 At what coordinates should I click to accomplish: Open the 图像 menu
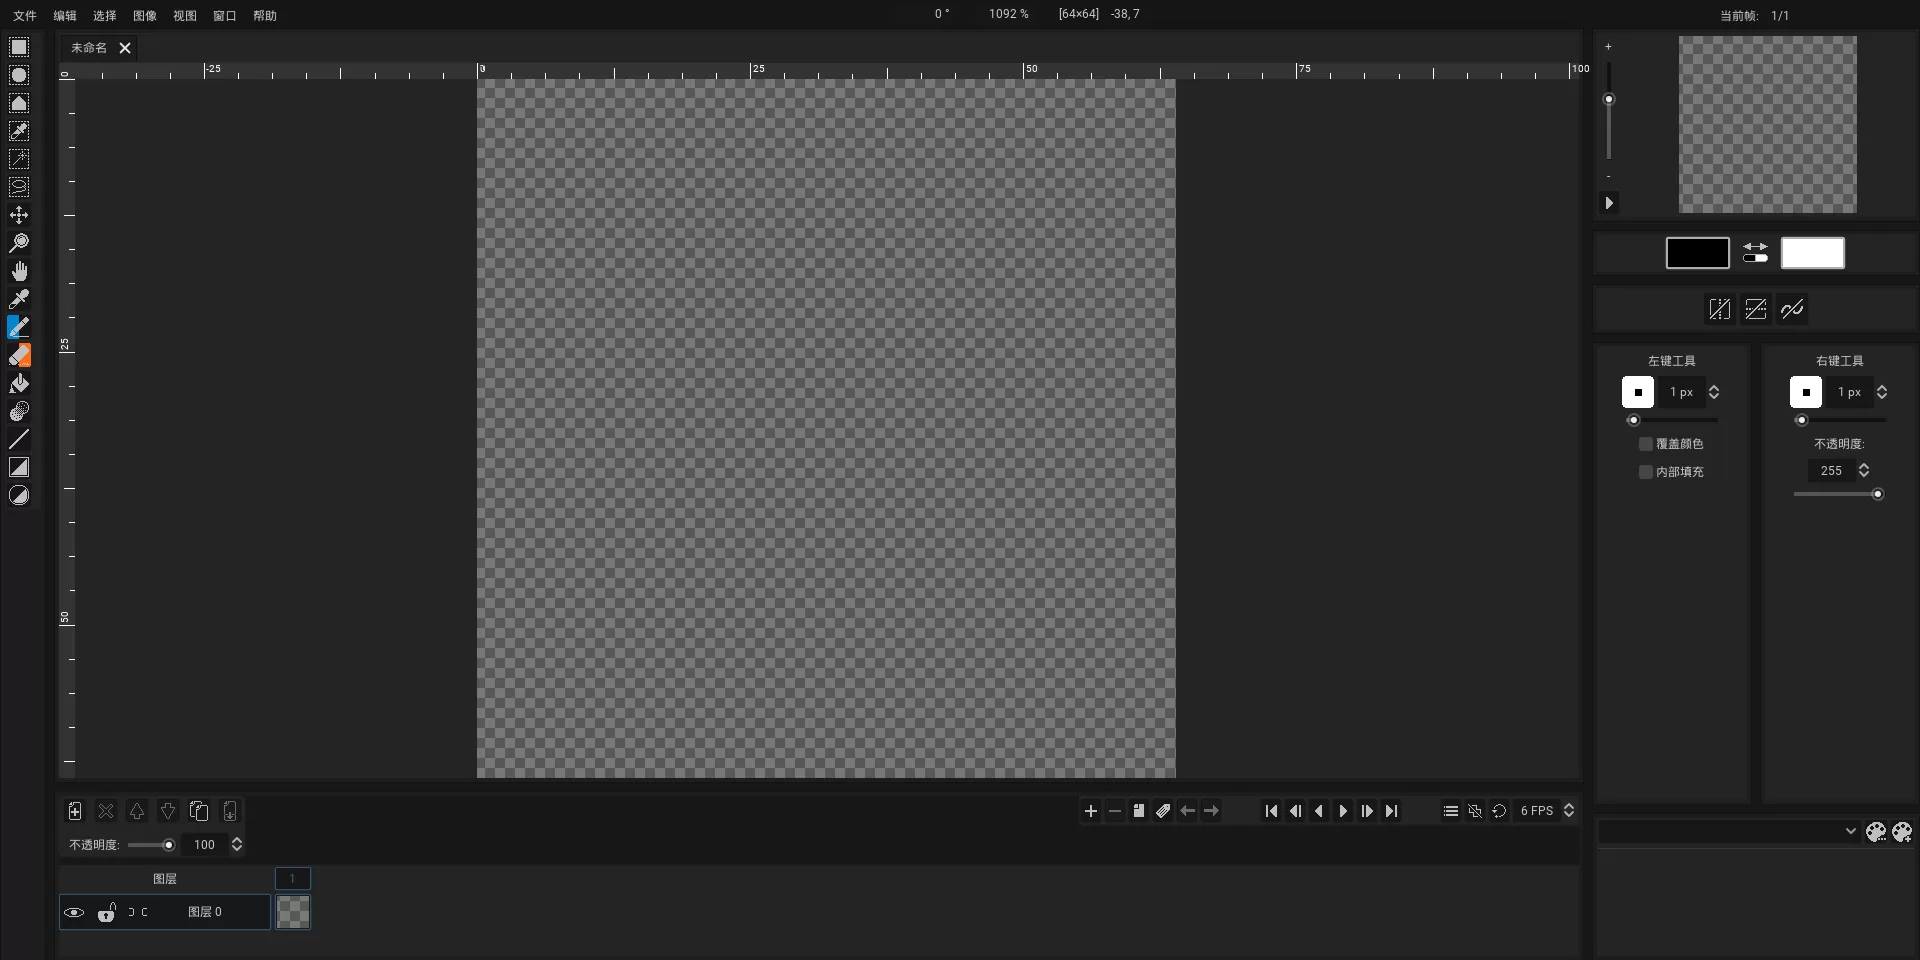144,15
